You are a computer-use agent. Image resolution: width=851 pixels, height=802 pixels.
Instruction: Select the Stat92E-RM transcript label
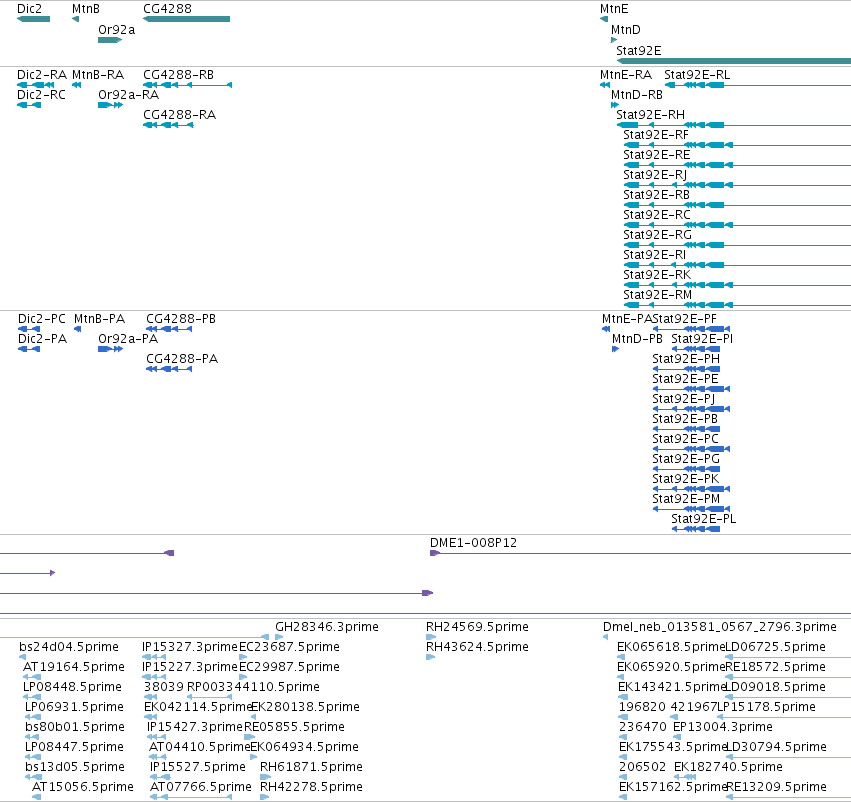(x=658, y=295)
